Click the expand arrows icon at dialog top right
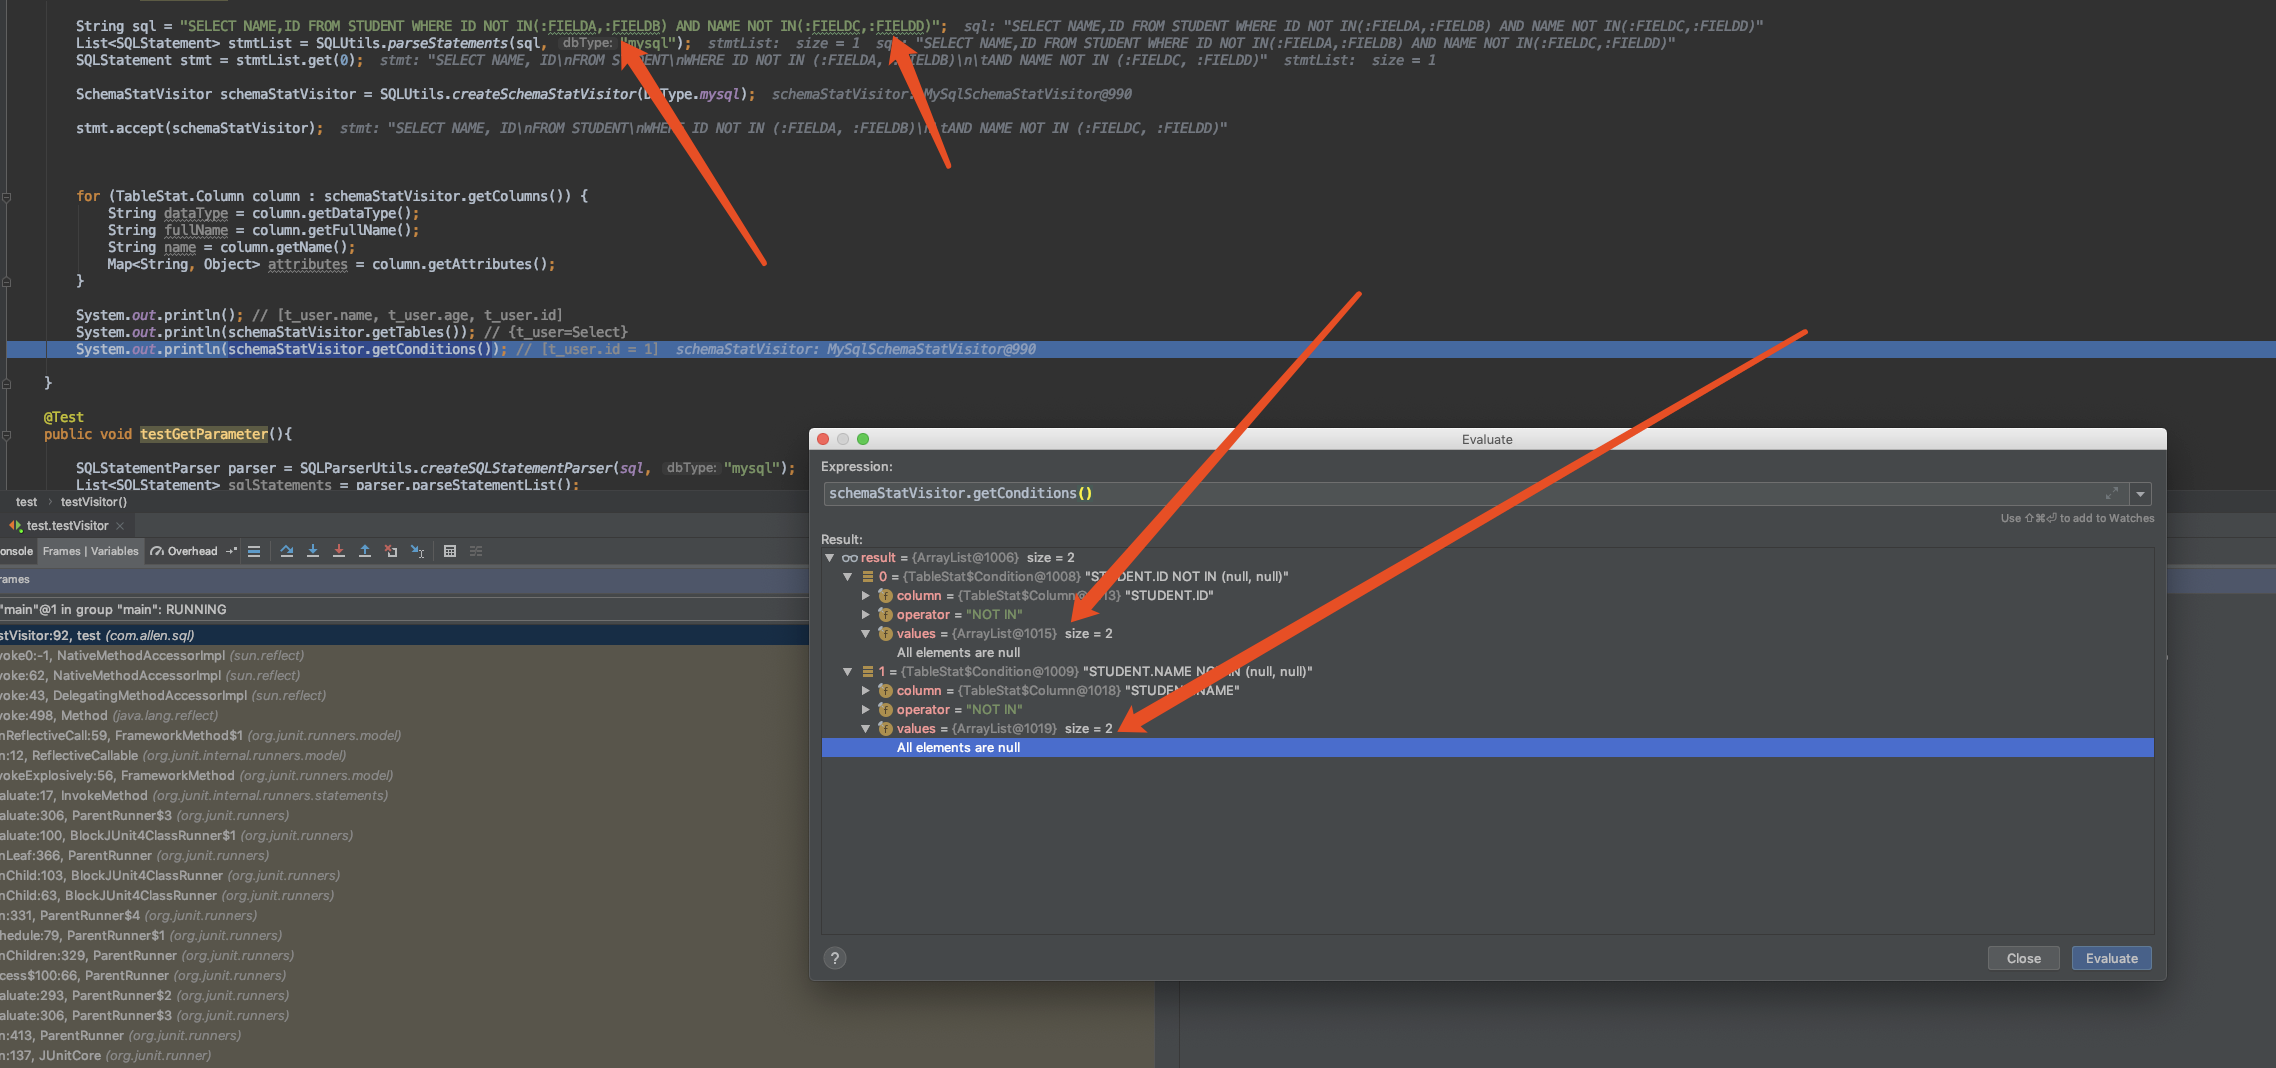 click(2112, 493)
